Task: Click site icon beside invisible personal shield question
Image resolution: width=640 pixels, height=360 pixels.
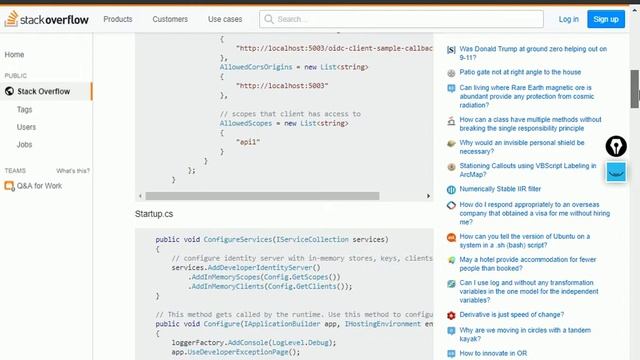Action: point(451,143)
